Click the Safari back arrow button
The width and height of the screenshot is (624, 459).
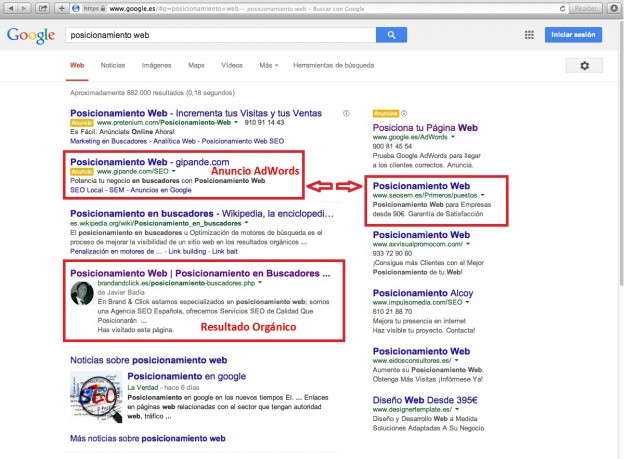point(10,8)
